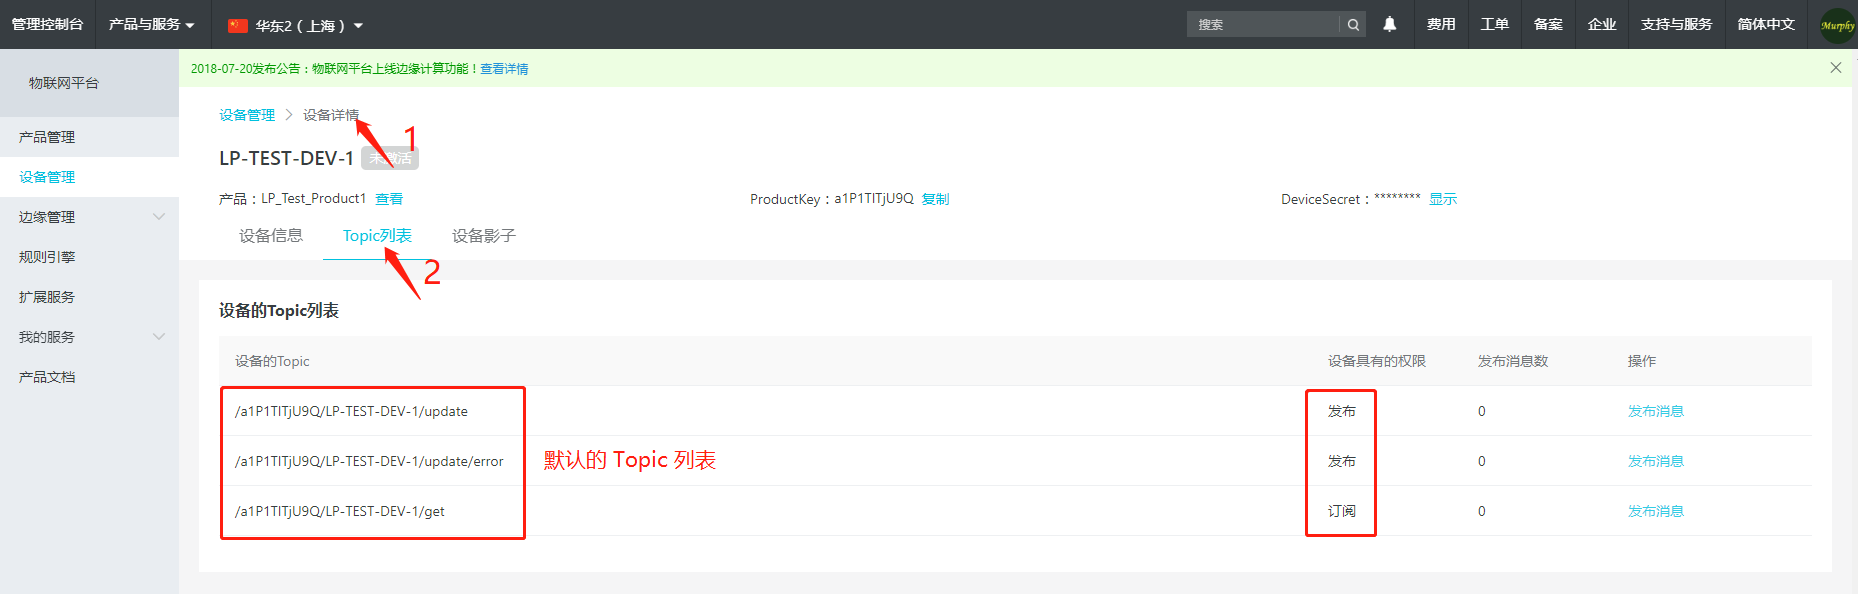The image size is (1858, 594).
Task: Copy the ProductKey with 复制 link
Action: point(935,199)
